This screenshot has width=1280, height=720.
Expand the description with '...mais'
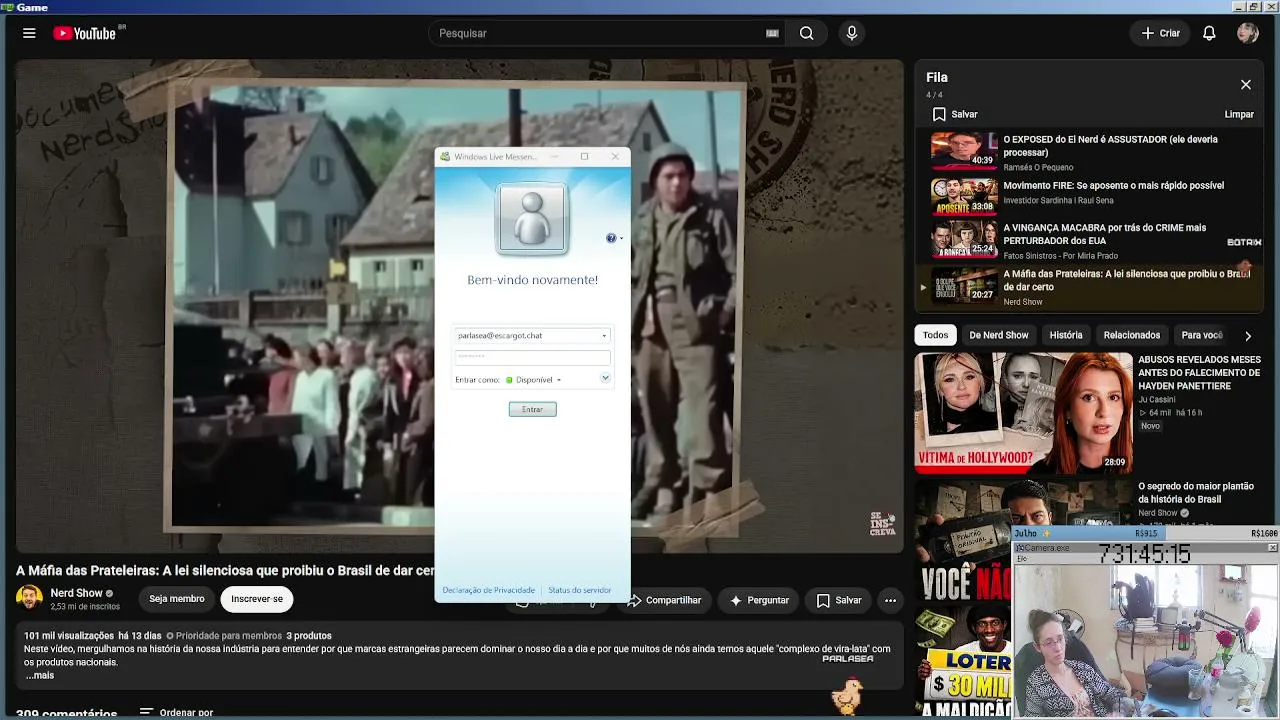pyautogui.click(x=39, y=675)
